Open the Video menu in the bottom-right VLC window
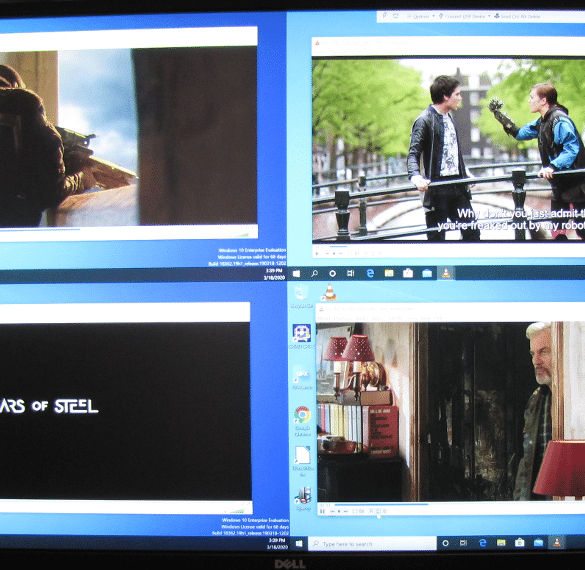585x570 pixels. click(x=378, y=318)
